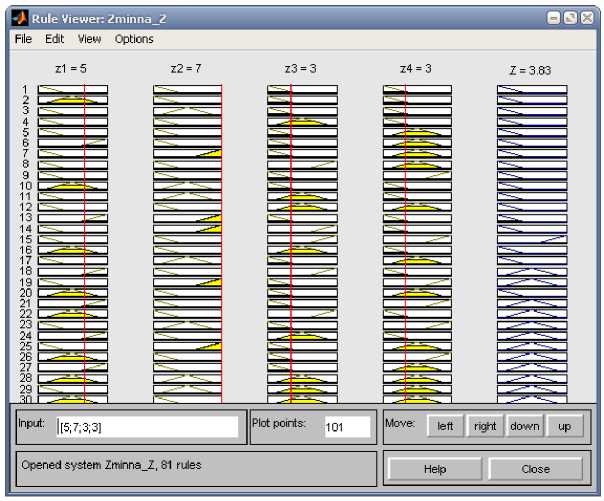Select rule 7 plot in z2 column

tap(187, 153)
